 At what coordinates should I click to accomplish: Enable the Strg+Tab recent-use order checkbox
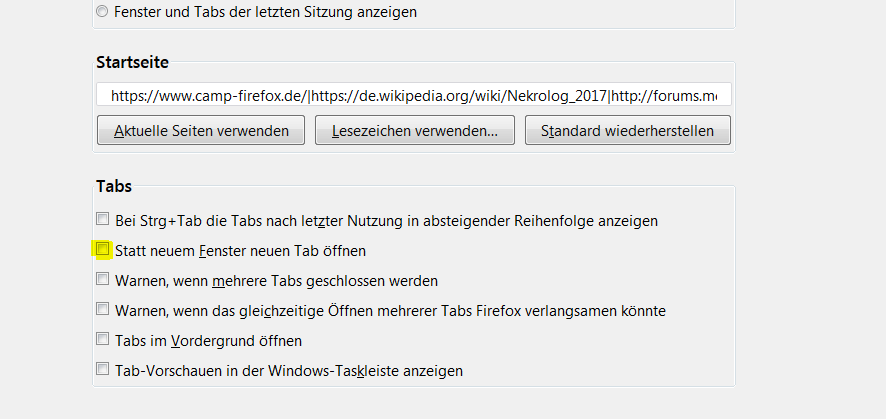[x=102, y=219]
